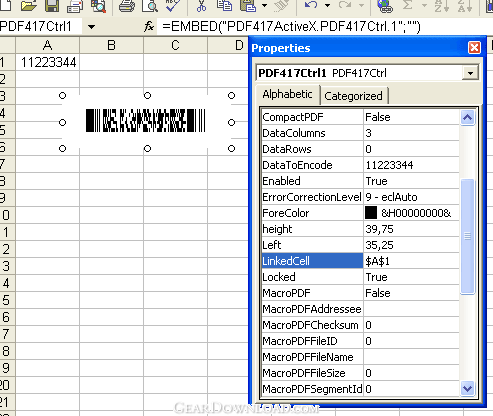
Task: Click the height value 39,75
Action: 379,229
